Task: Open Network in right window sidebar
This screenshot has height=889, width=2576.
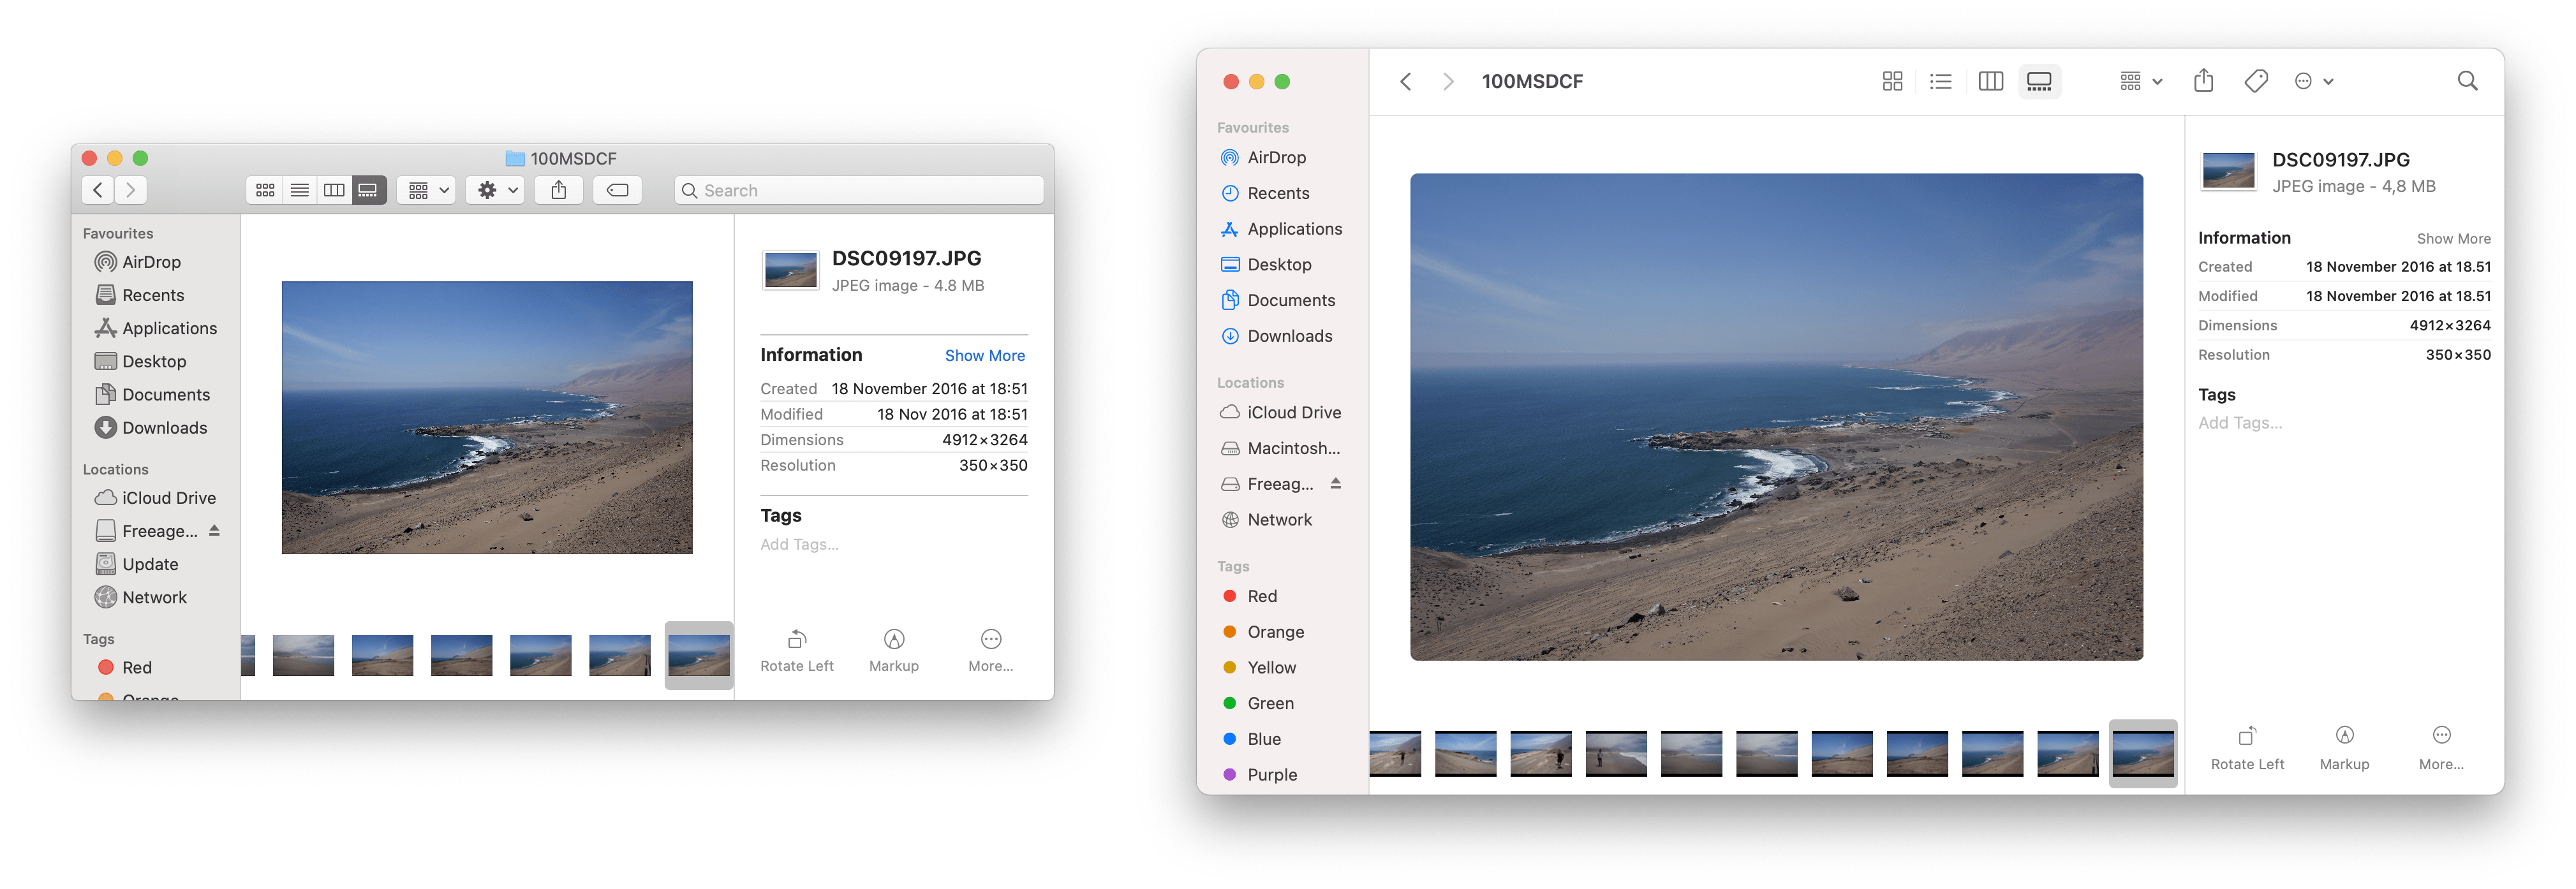Action: point(1267,519)
